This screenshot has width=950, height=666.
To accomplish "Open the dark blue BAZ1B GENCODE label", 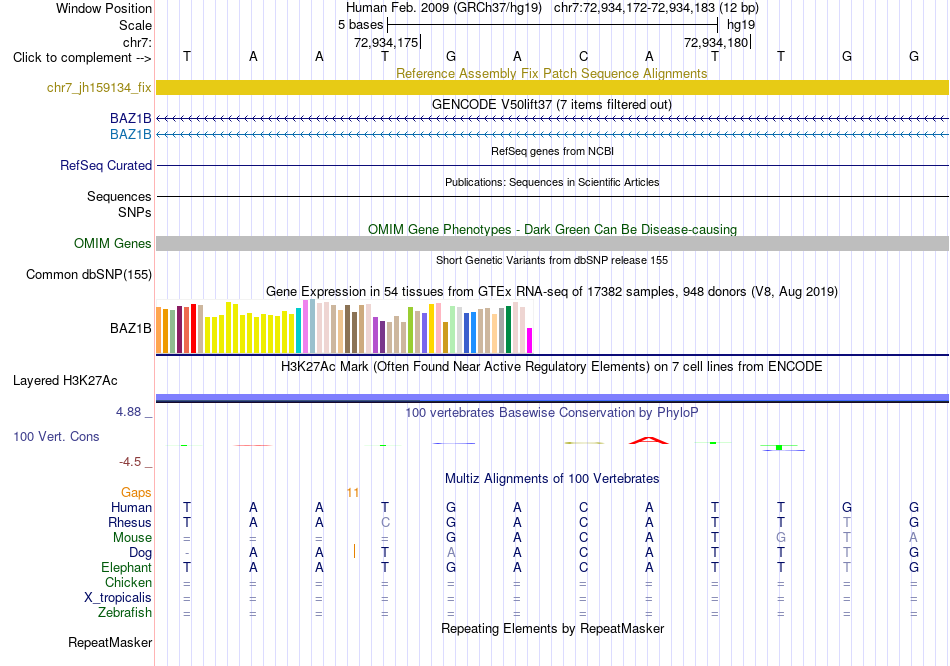I will (x=130, y=118).
